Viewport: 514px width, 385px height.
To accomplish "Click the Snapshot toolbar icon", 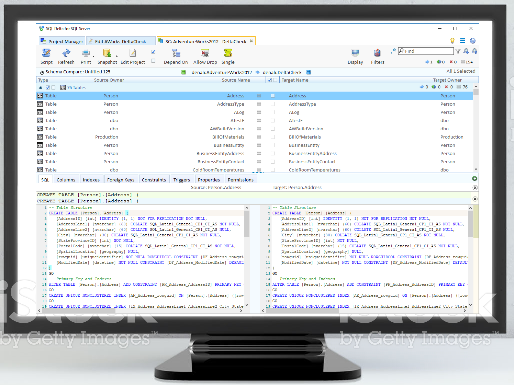I will 107,53.
